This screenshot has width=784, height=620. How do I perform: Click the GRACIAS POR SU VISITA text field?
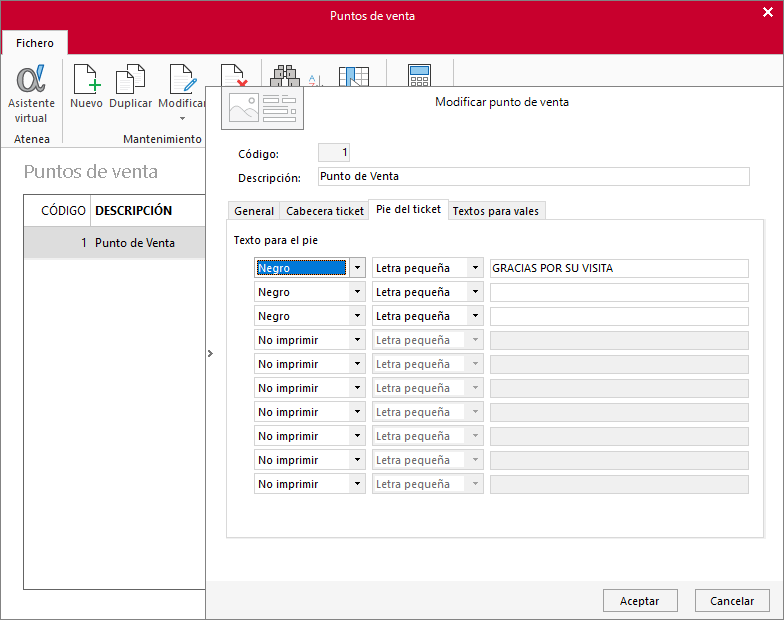[619, 268]
